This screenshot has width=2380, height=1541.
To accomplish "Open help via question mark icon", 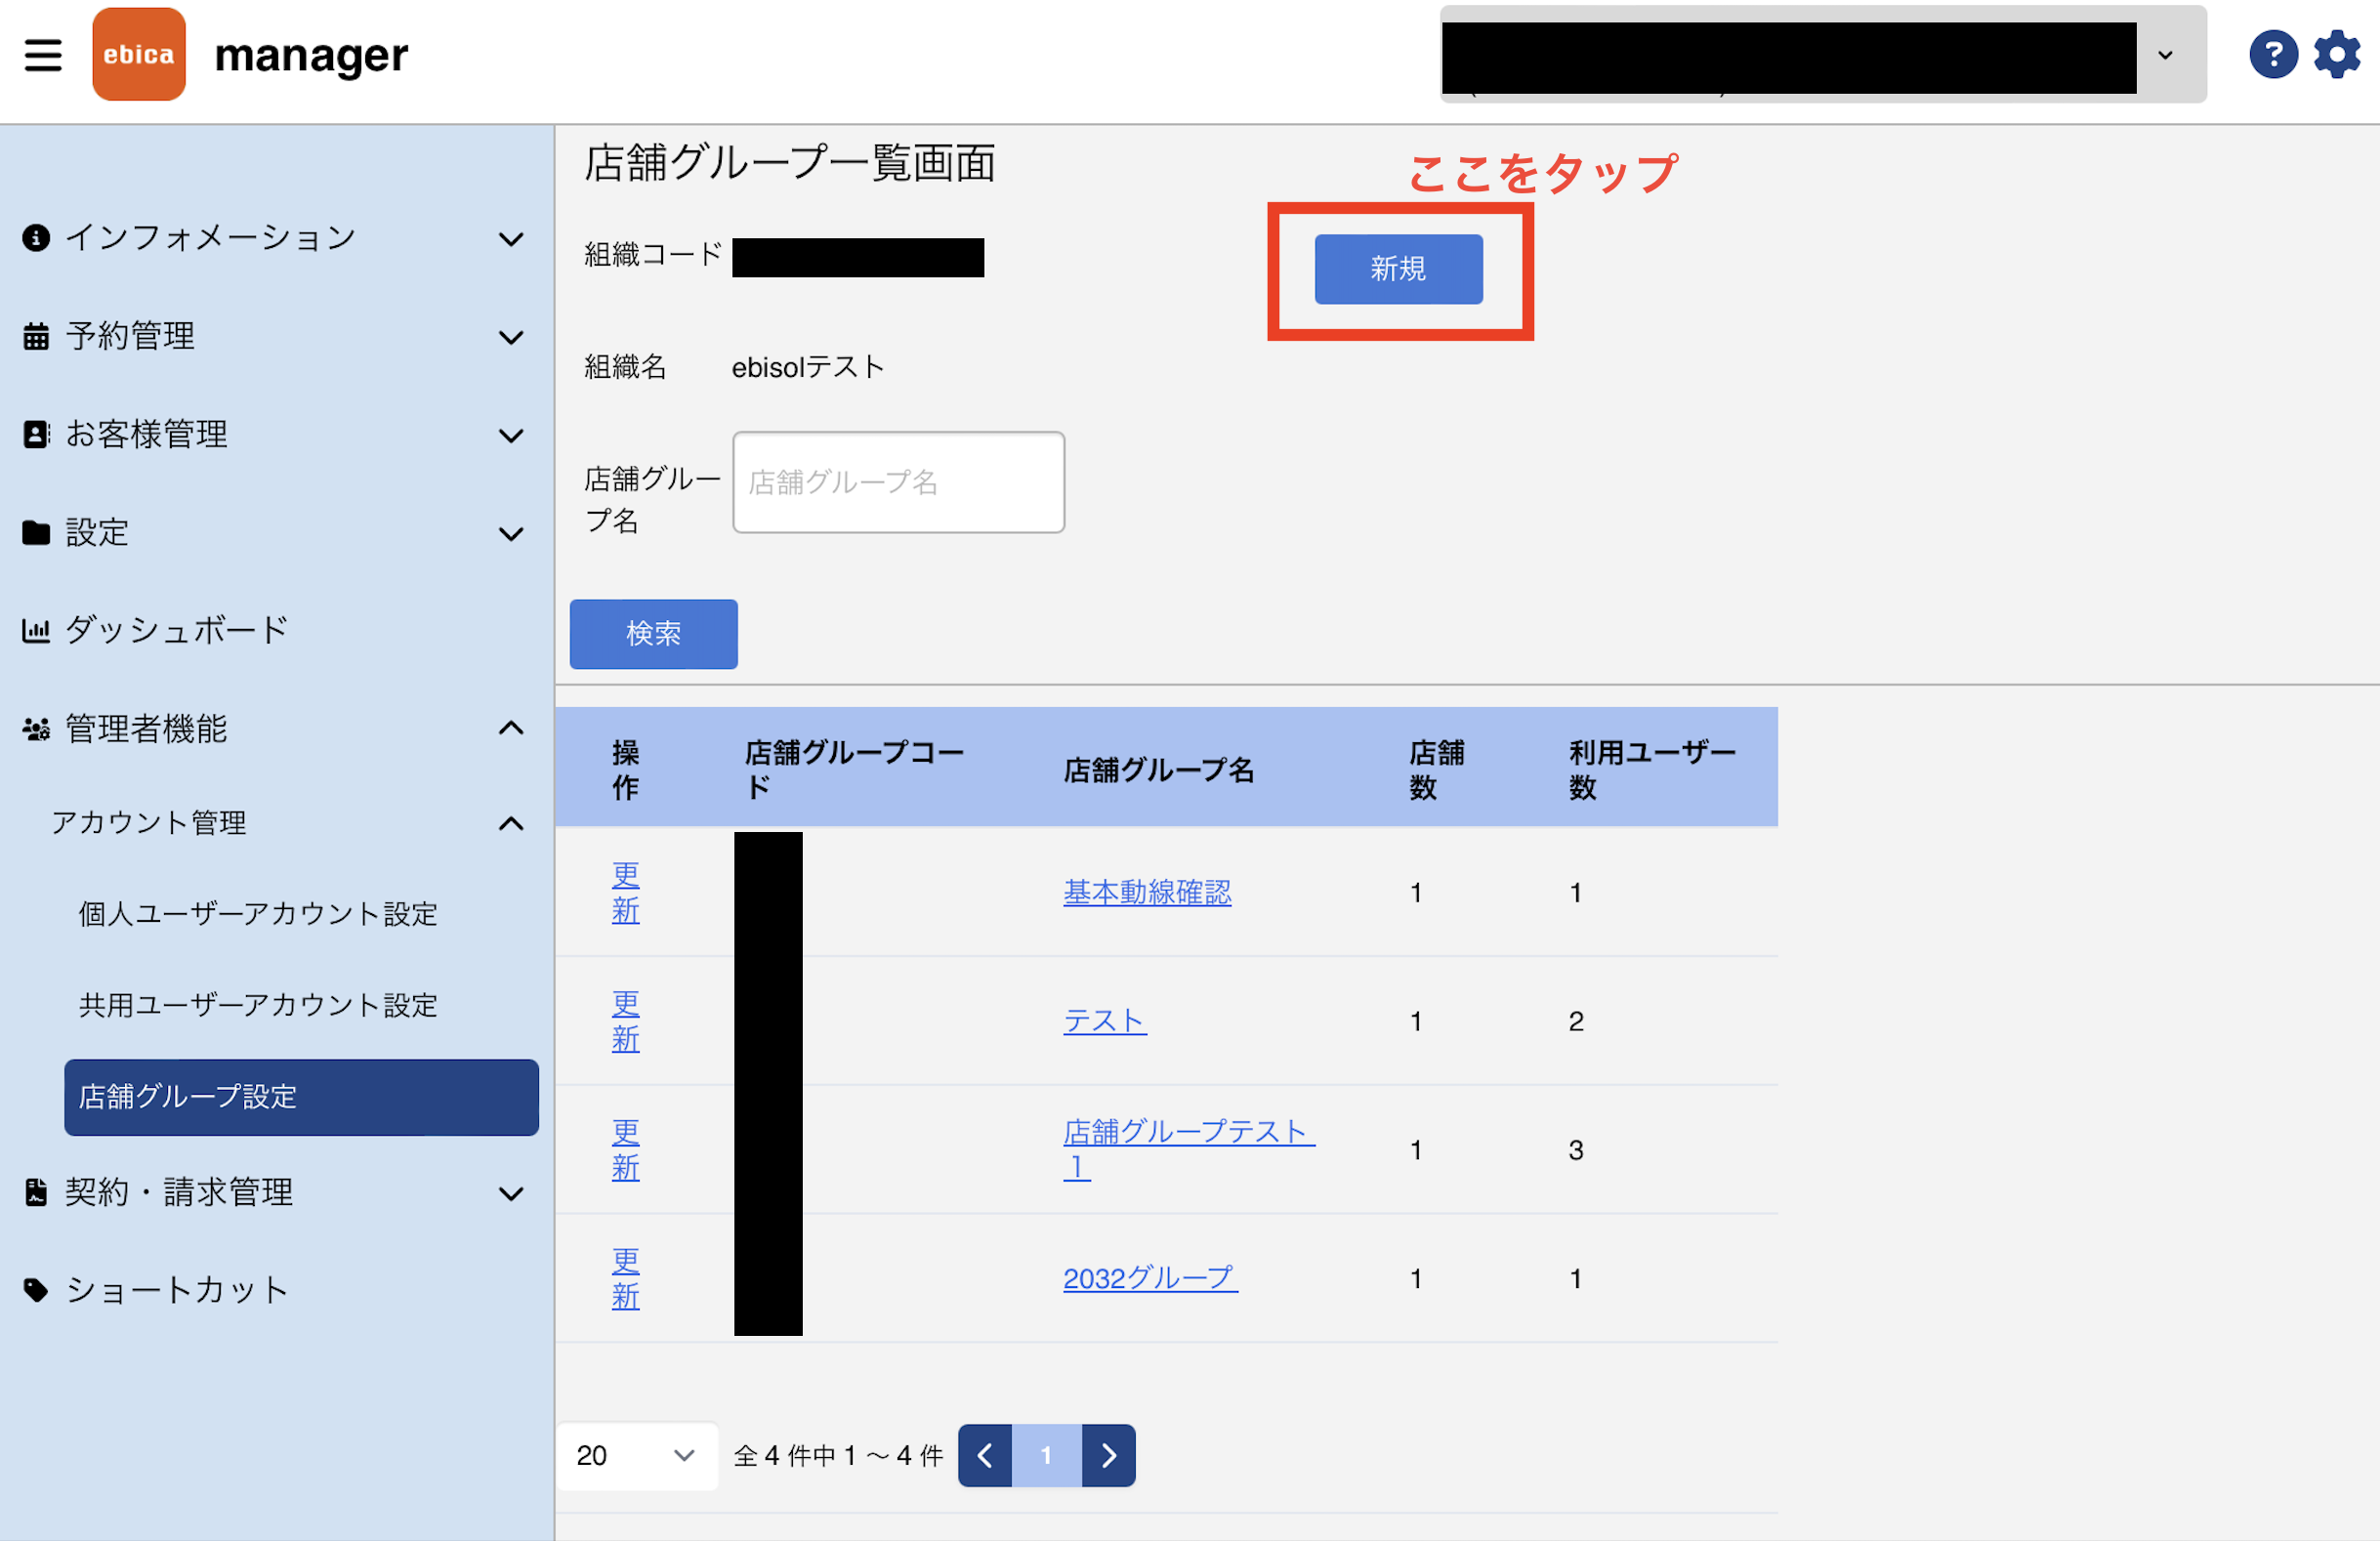I will click(x=2273, y=54).
